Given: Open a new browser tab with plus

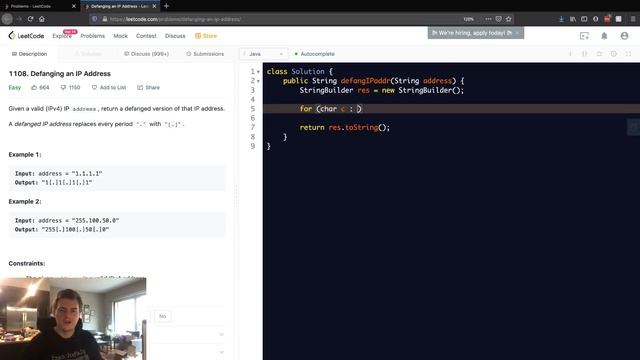Looking at the screenshot, I should click(166, 6).
